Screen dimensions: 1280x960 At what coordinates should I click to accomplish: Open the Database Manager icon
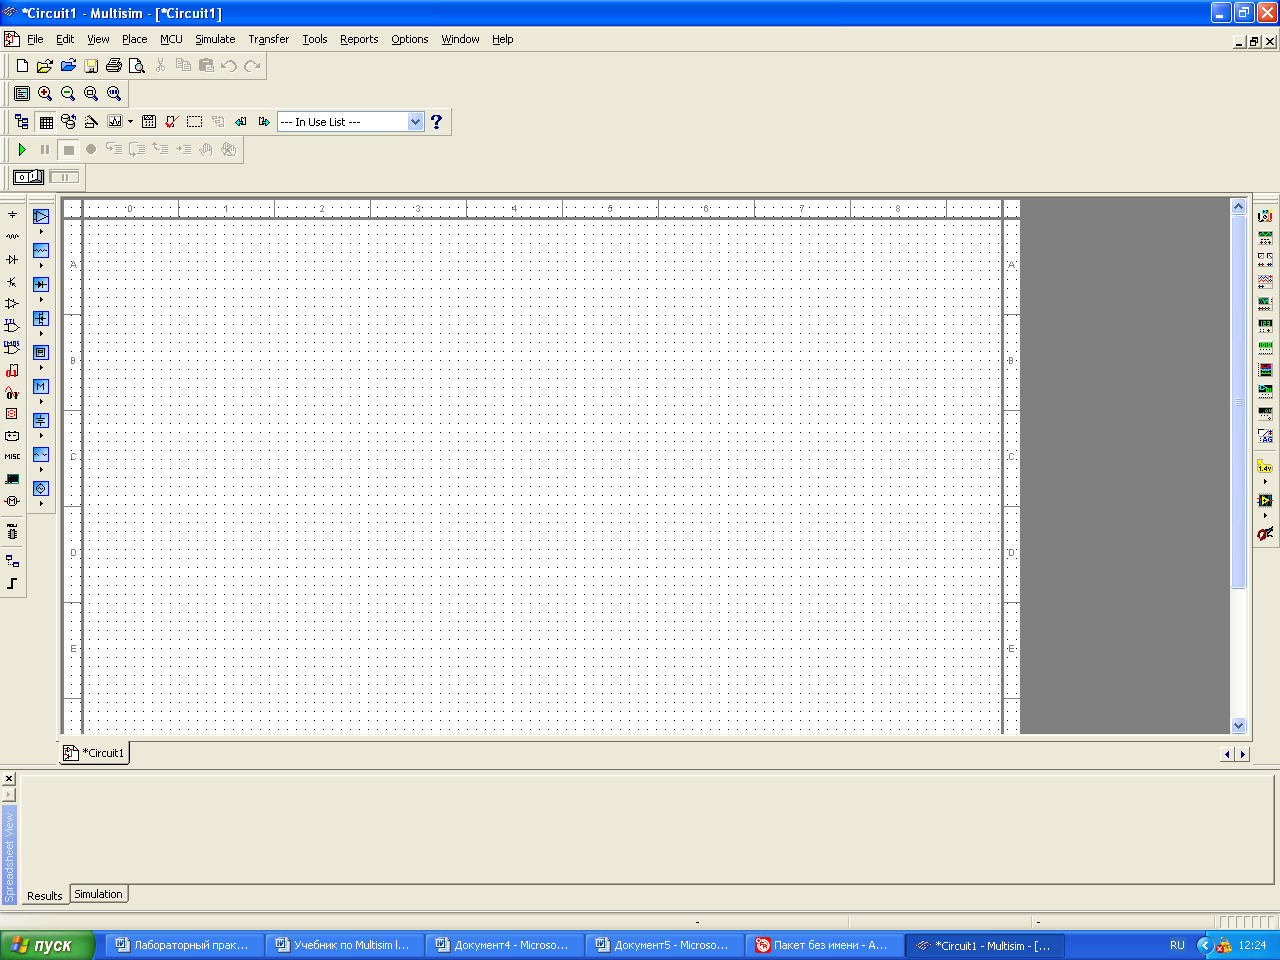click(68, 122)
